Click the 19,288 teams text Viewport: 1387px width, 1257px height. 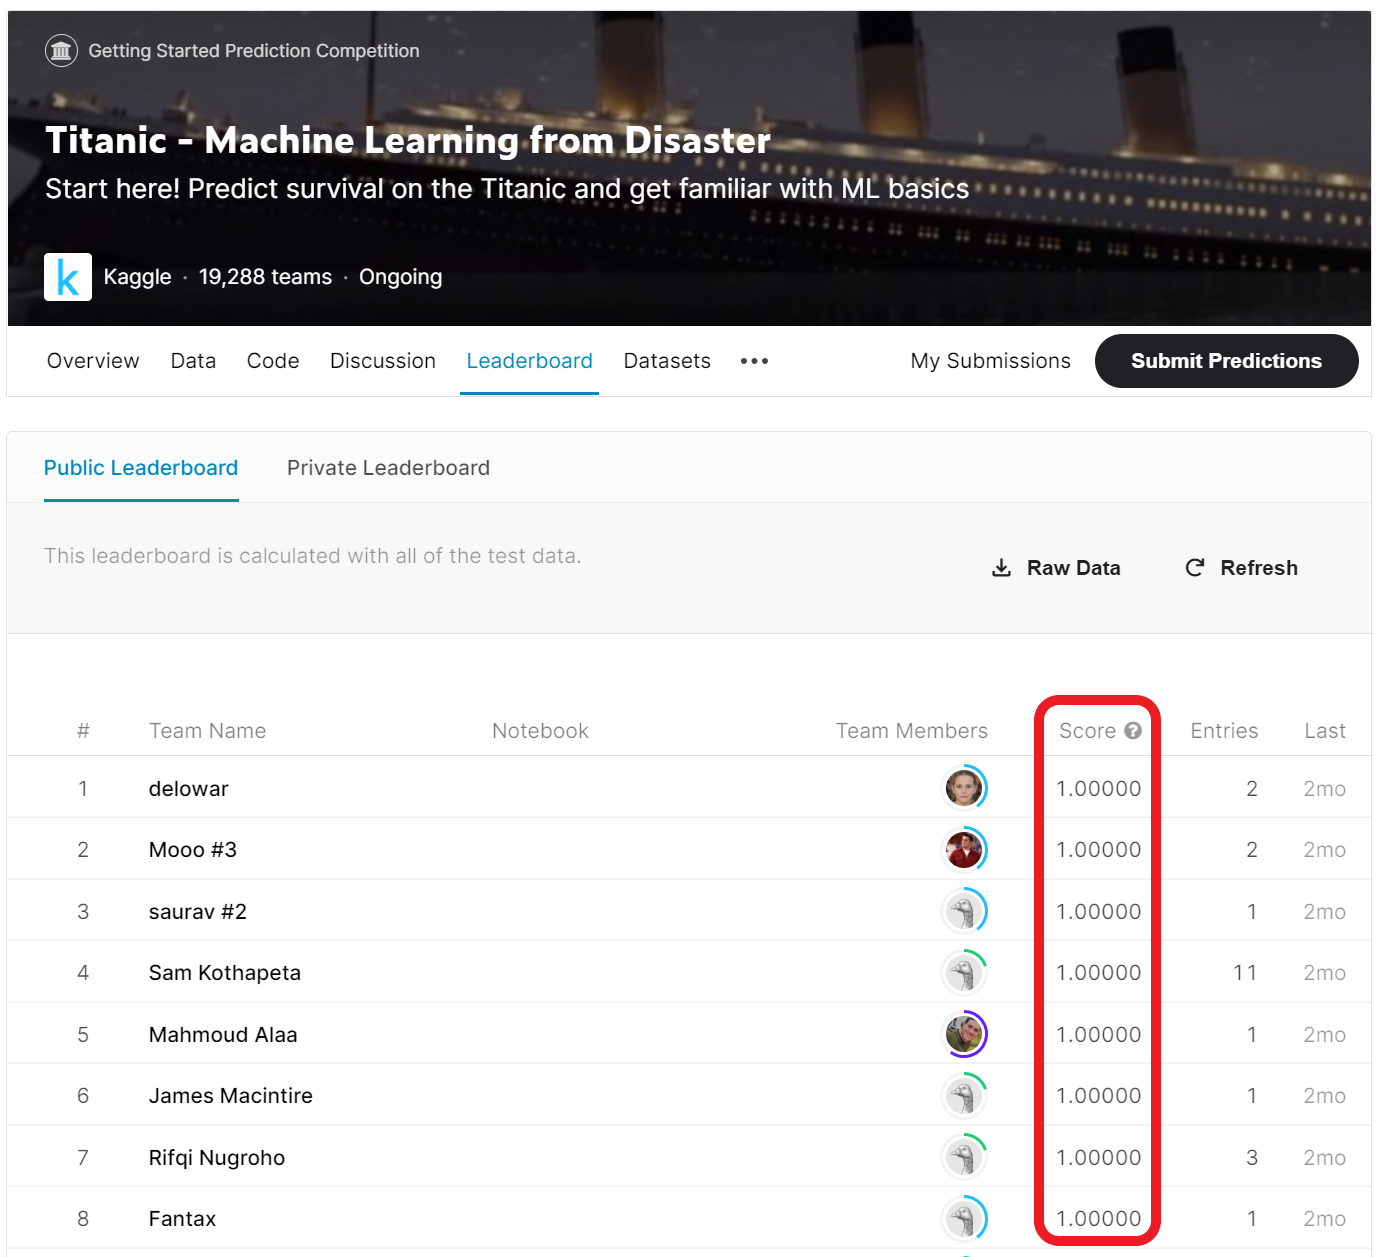[265, 277]
